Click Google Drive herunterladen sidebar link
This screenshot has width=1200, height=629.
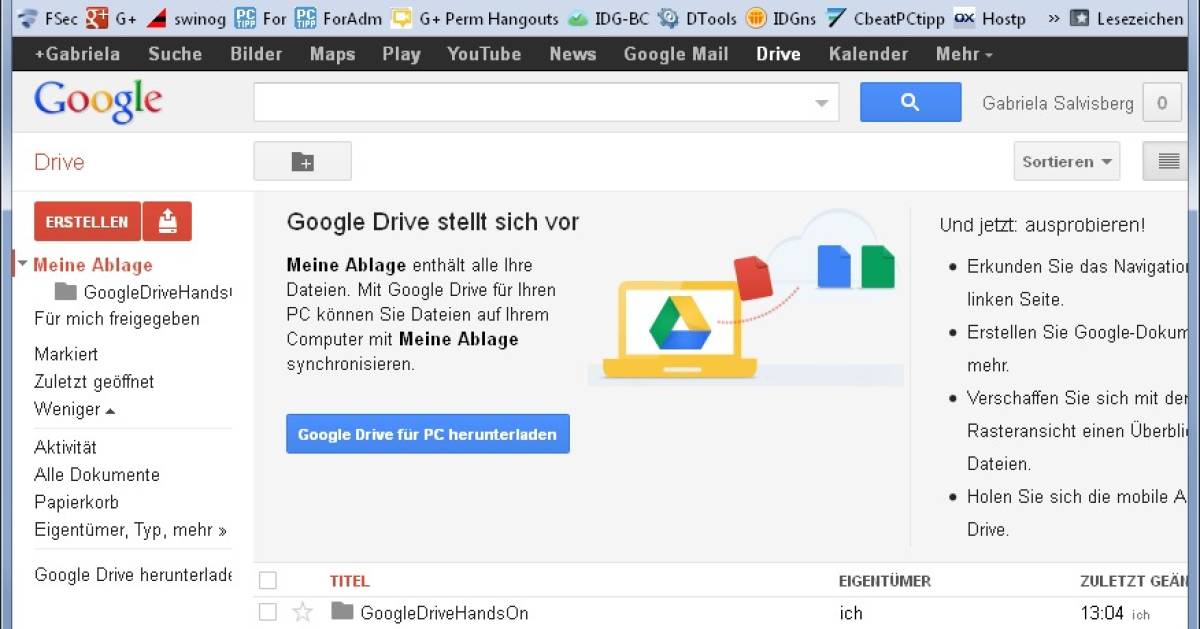click(x=132, y=575)
